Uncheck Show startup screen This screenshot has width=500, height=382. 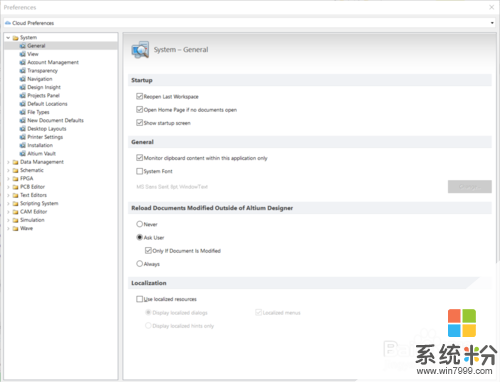(140, 123)
